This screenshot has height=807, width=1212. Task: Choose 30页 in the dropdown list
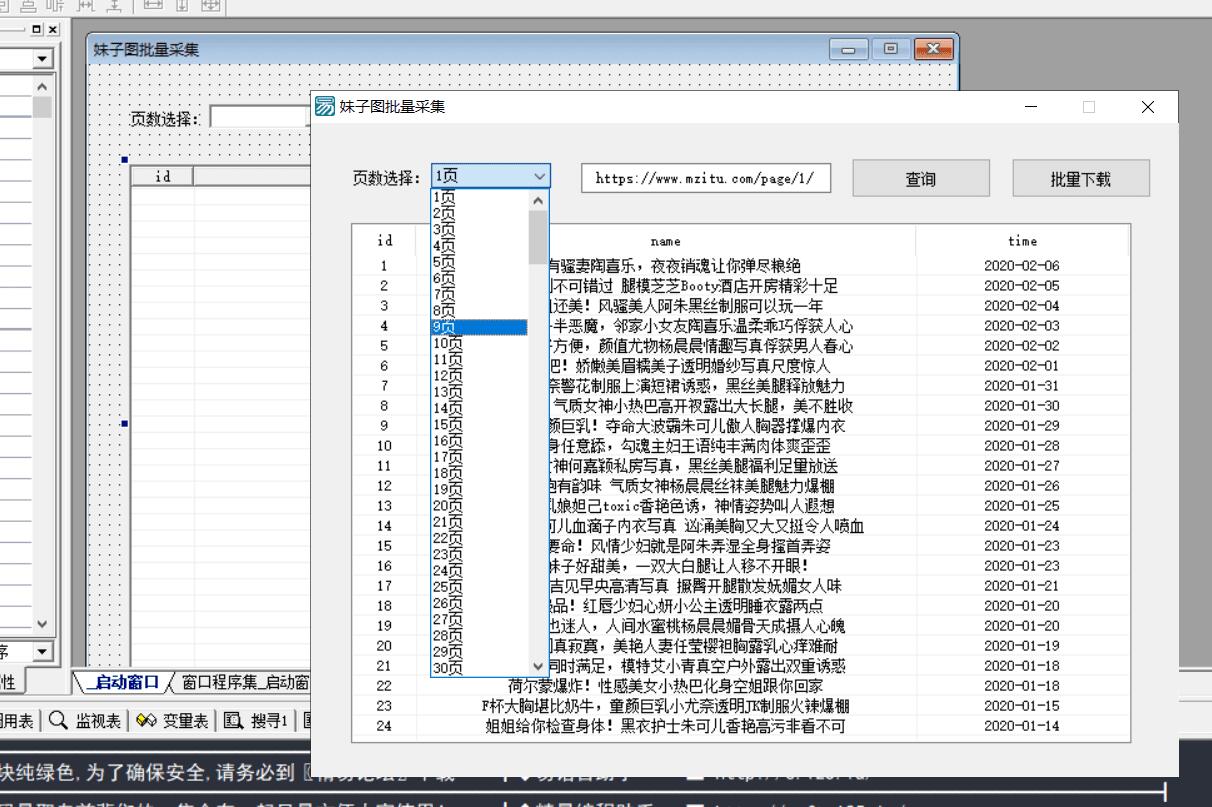[479, 668]
